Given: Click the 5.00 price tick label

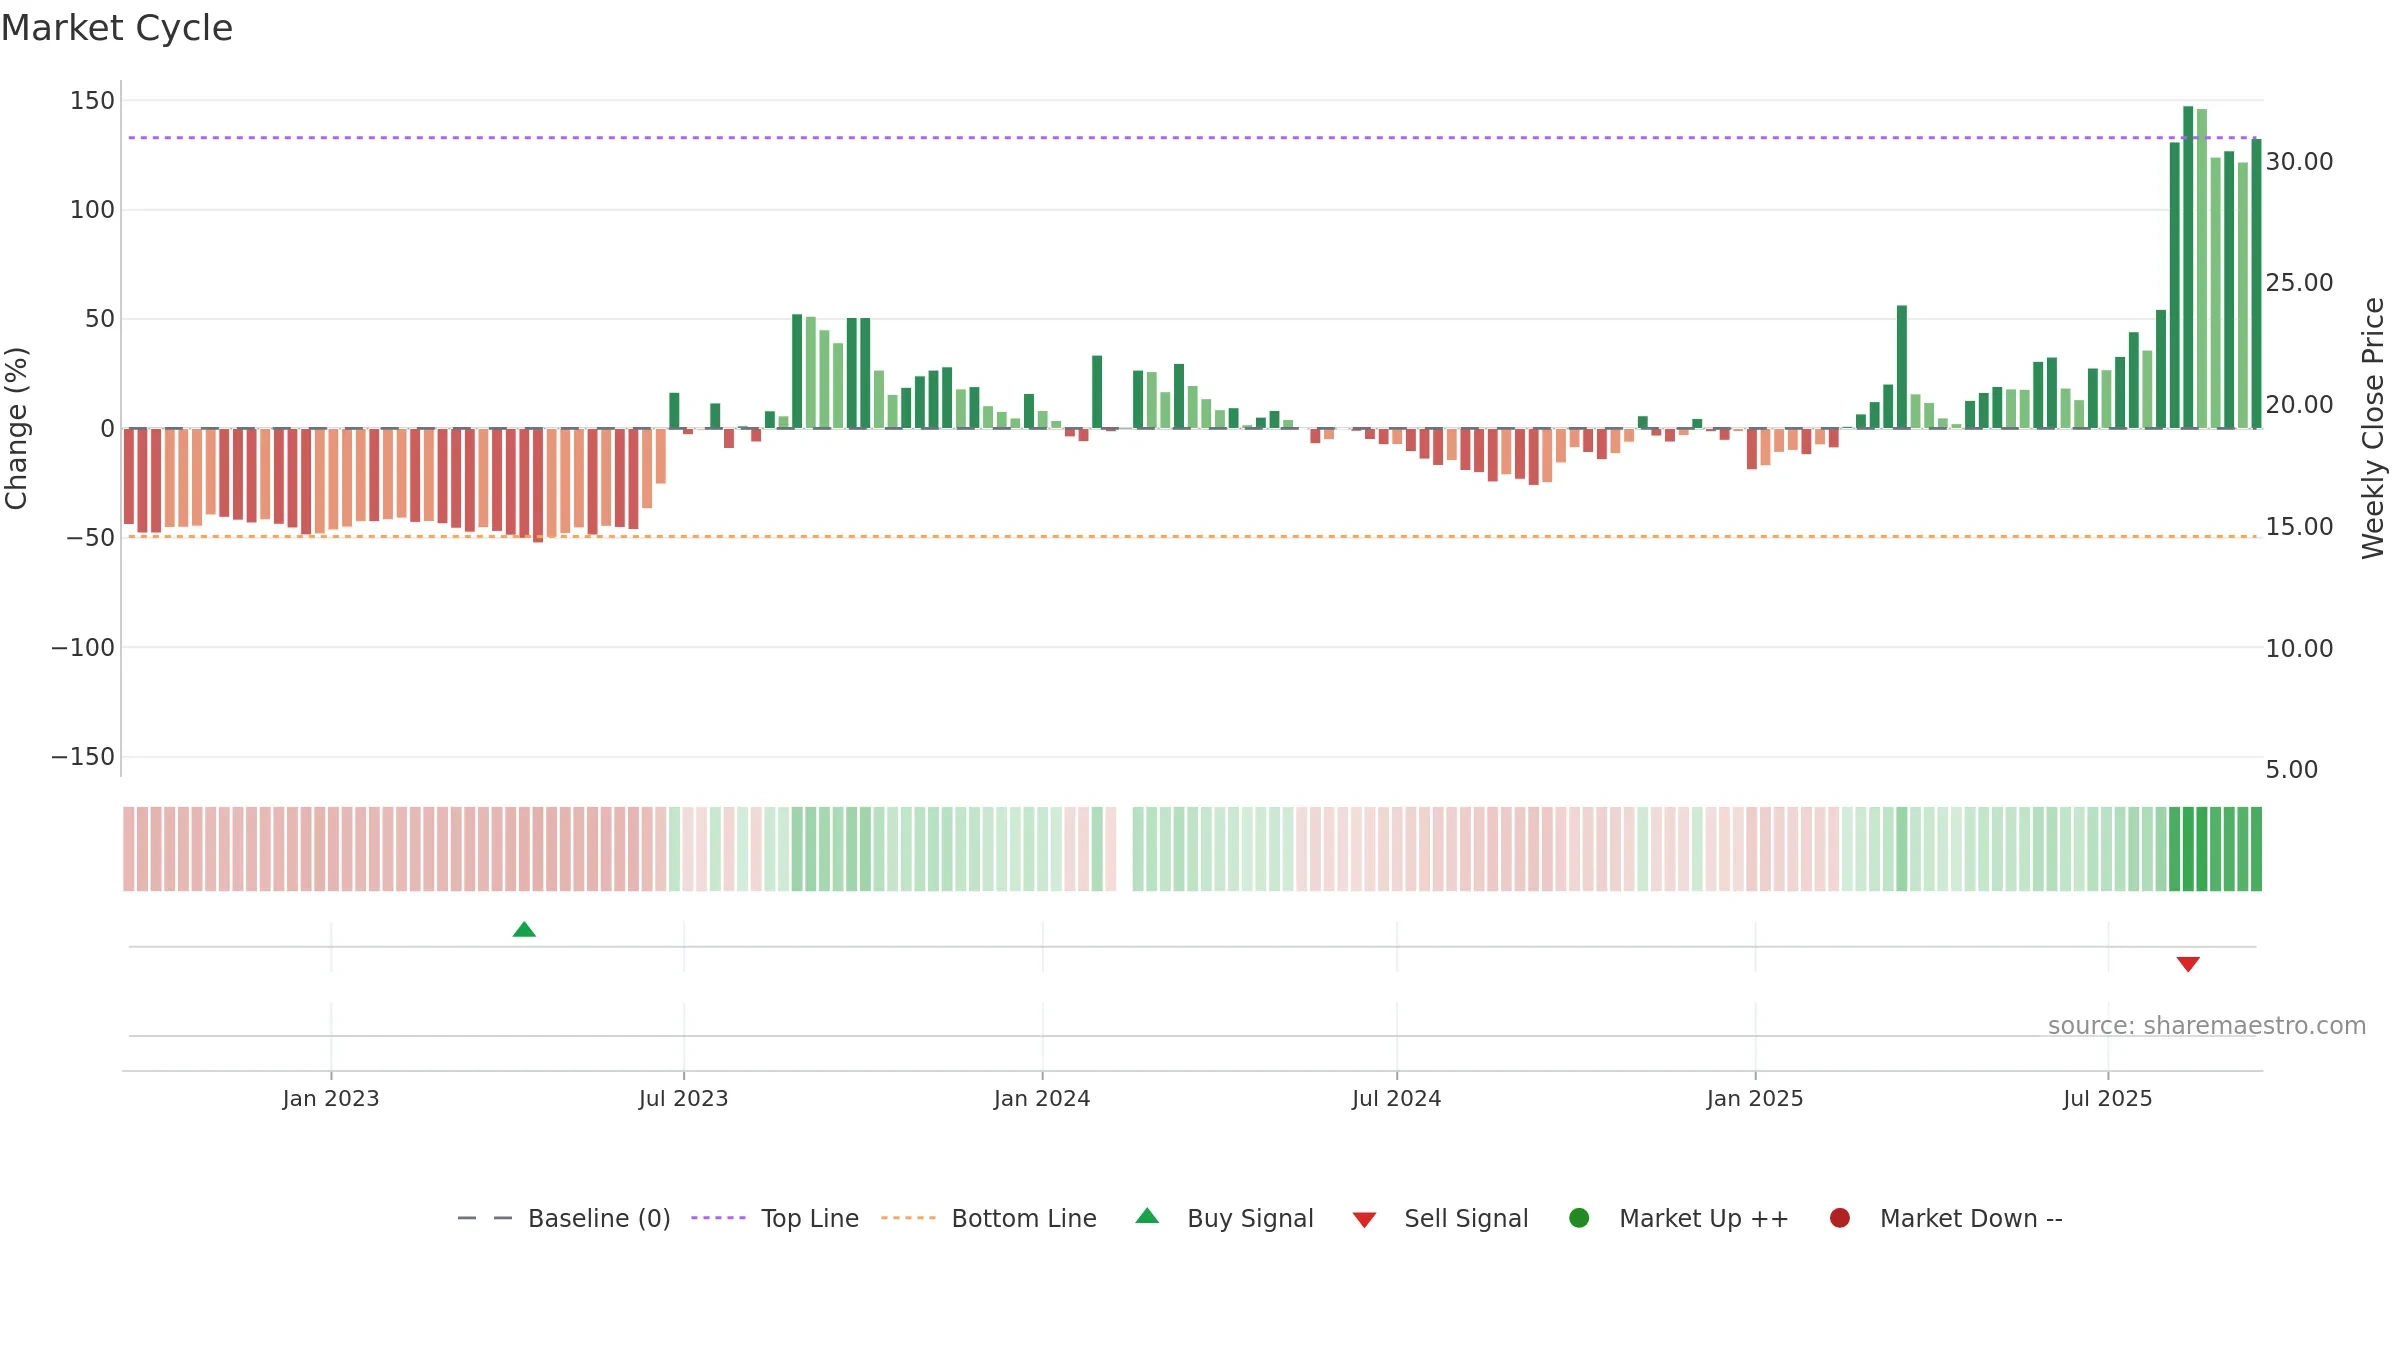Looking at the screenshot, I should point(2291,770).
